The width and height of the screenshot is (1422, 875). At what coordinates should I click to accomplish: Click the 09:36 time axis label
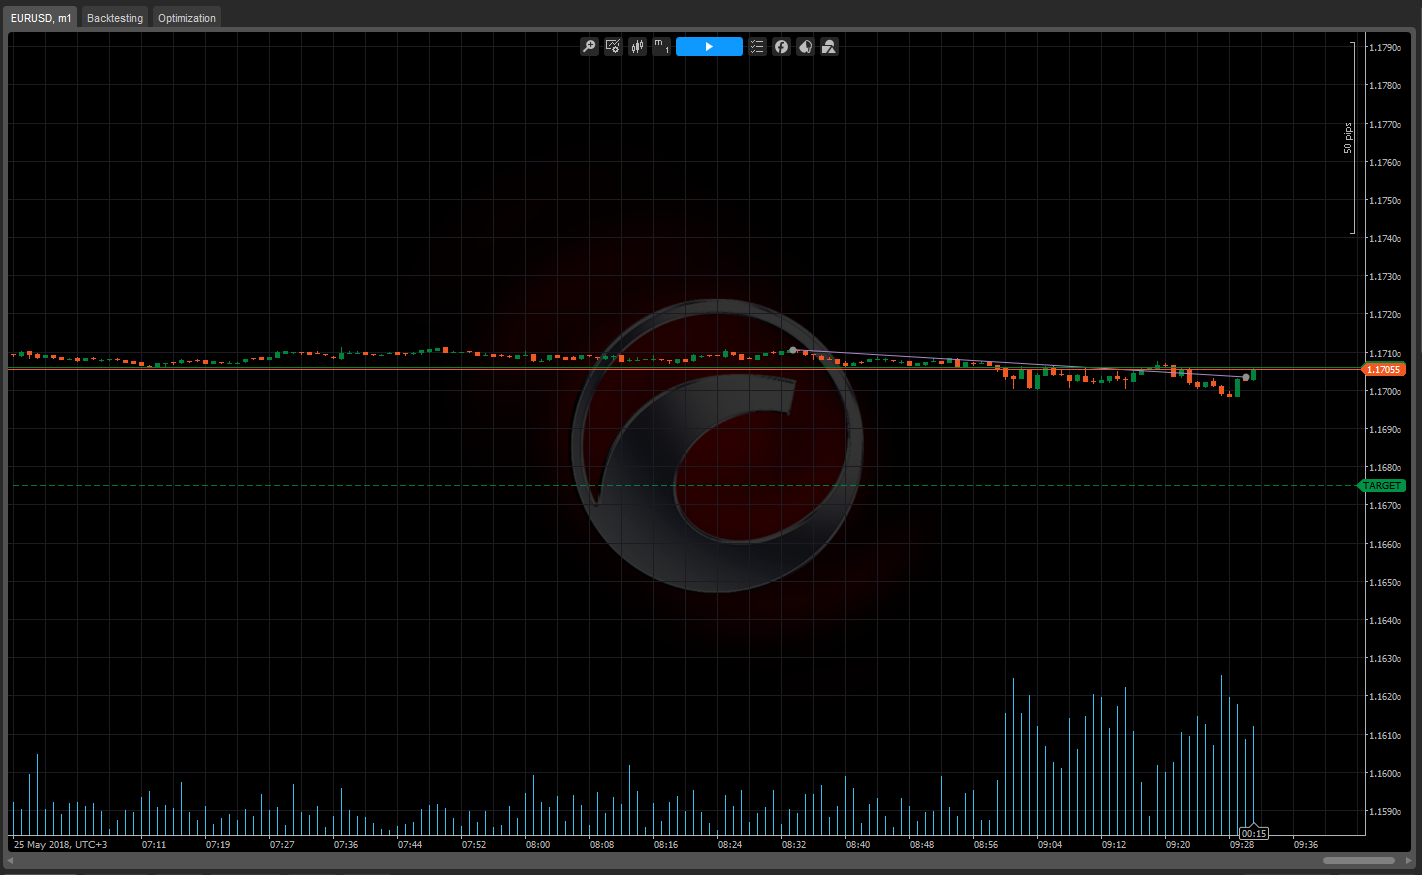1306,845
